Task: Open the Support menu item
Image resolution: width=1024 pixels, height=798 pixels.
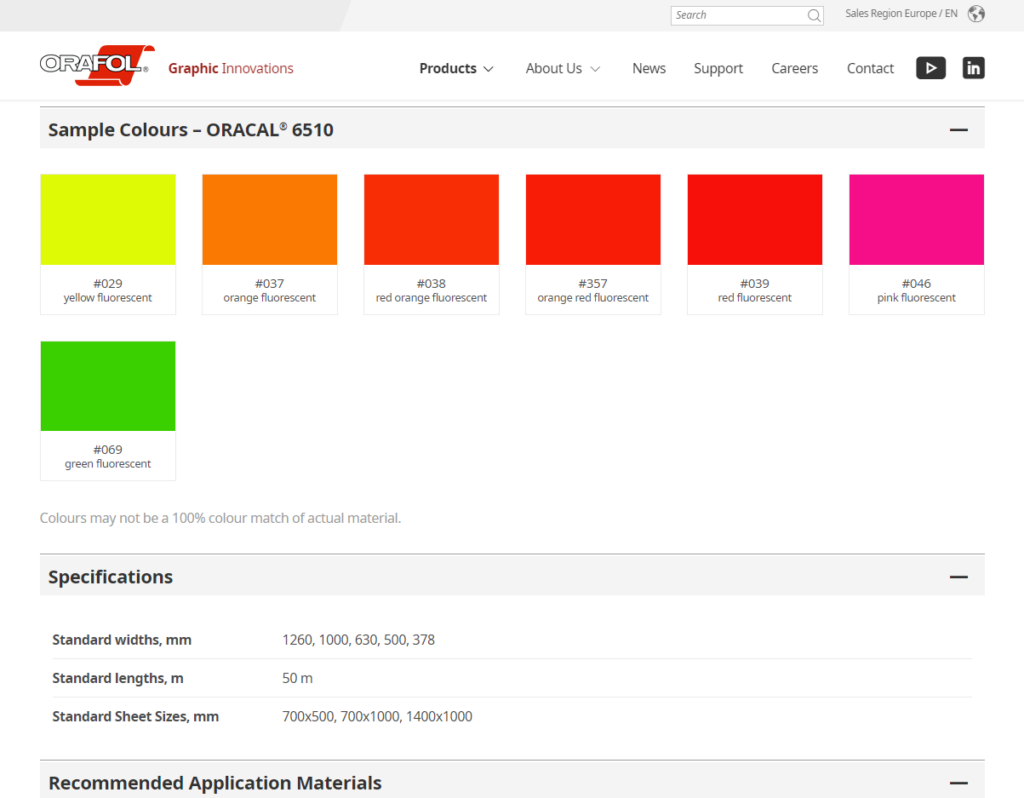Action: click(x=718, y=69)
